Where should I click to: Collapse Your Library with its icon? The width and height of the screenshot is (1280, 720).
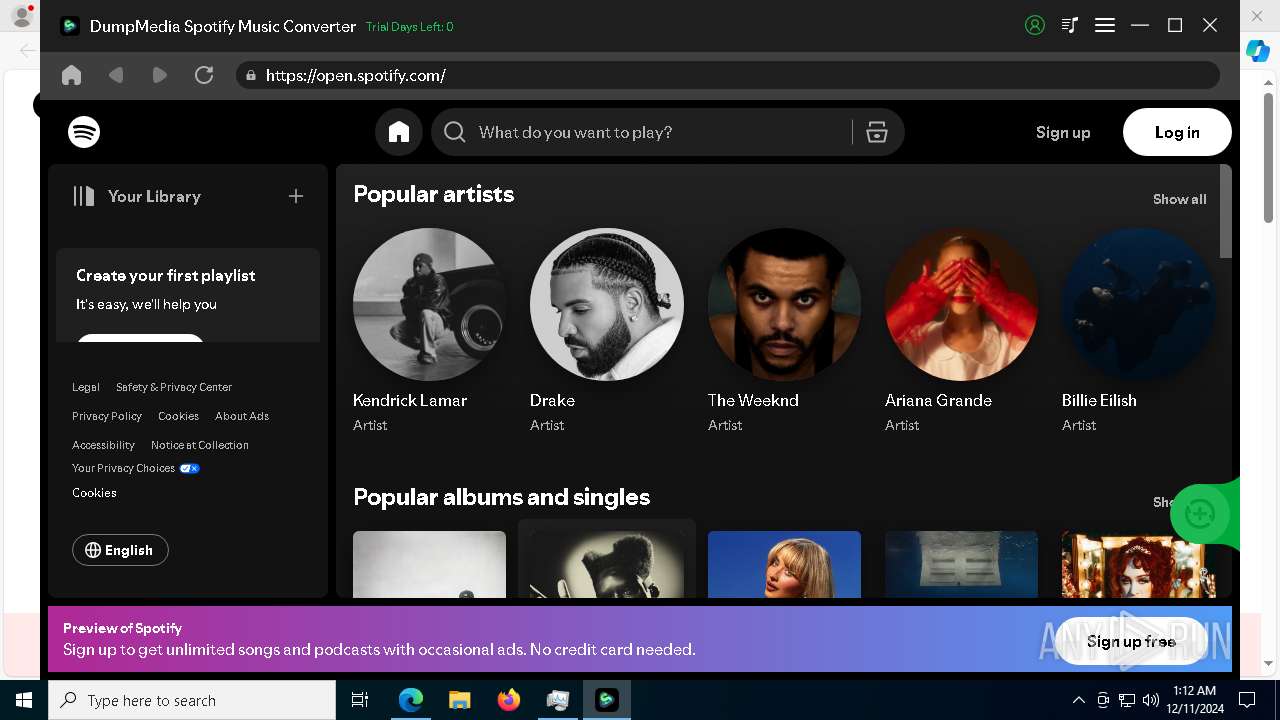tap(84, 196)
